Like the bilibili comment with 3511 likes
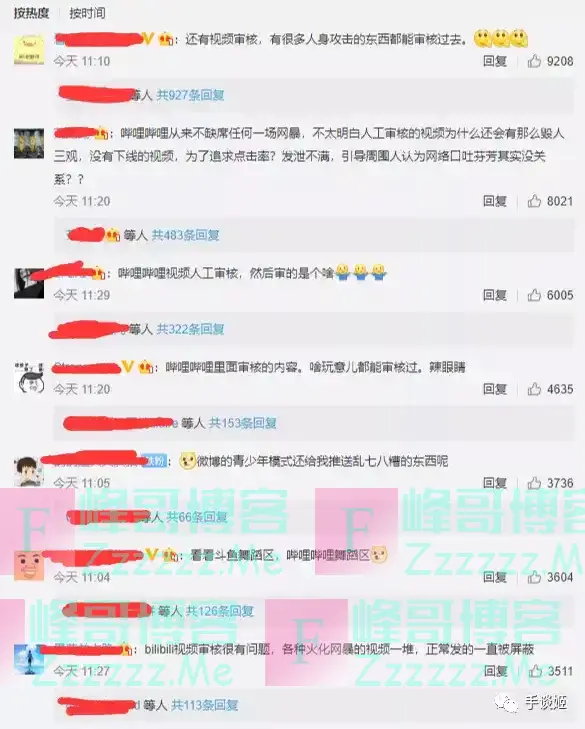The image size is (585, 729). 535,671
